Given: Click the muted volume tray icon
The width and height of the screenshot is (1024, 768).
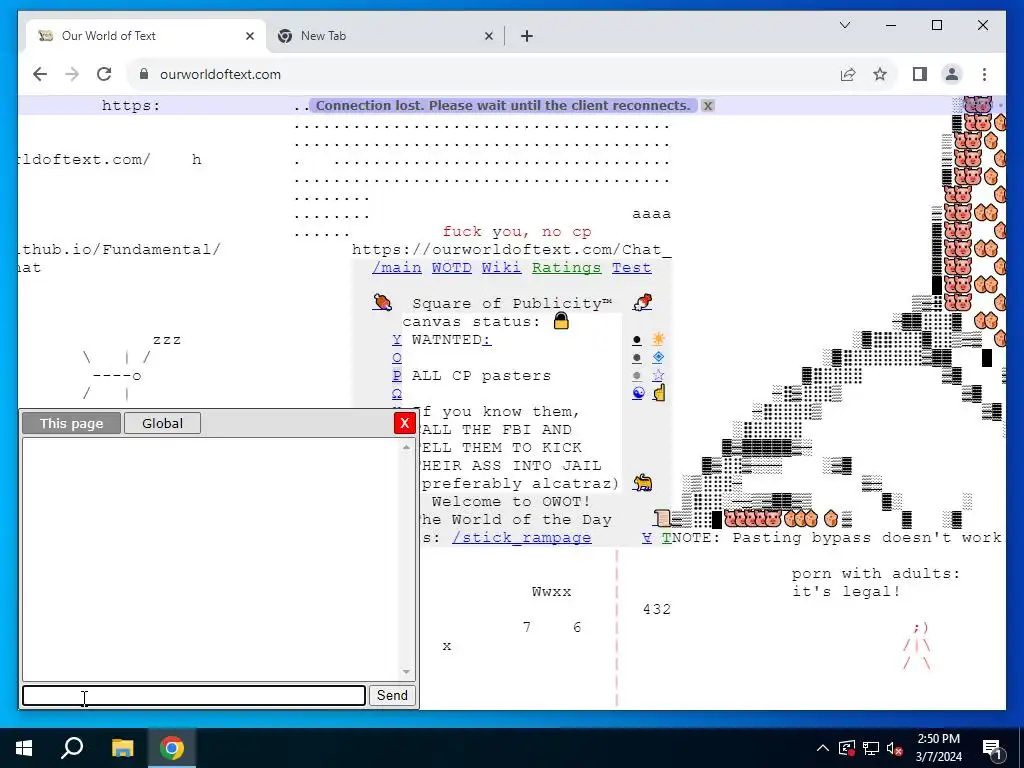Looking at the screenshot, I should (895, 748).
